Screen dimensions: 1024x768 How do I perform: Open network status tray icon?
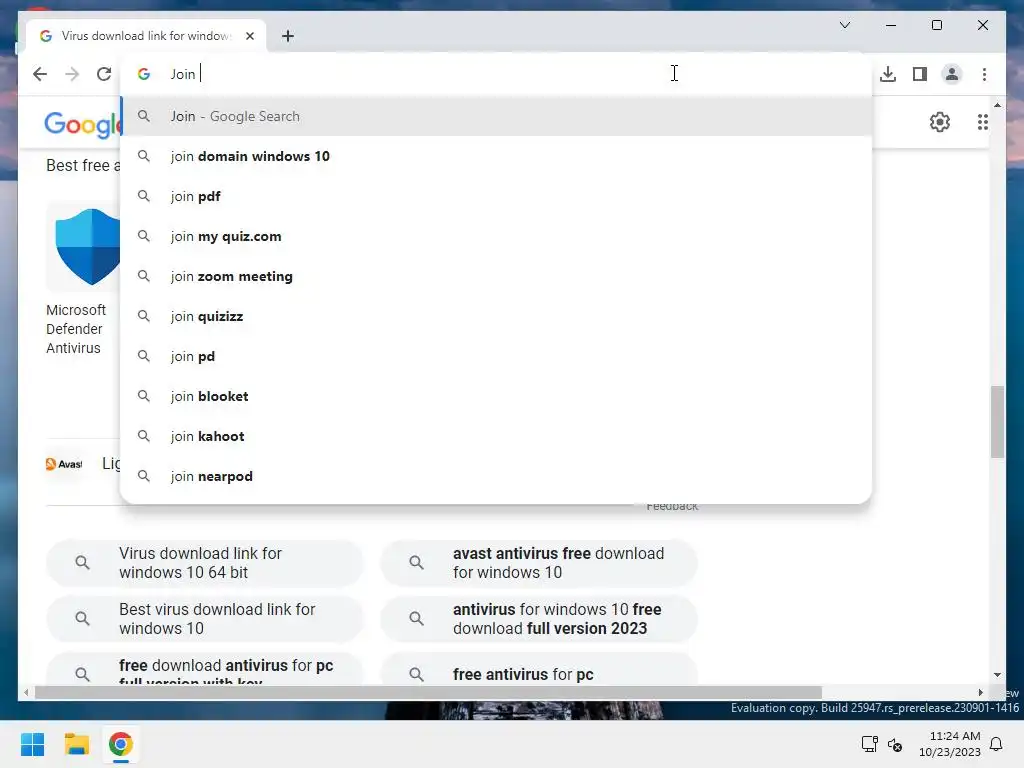click(869, 744)
